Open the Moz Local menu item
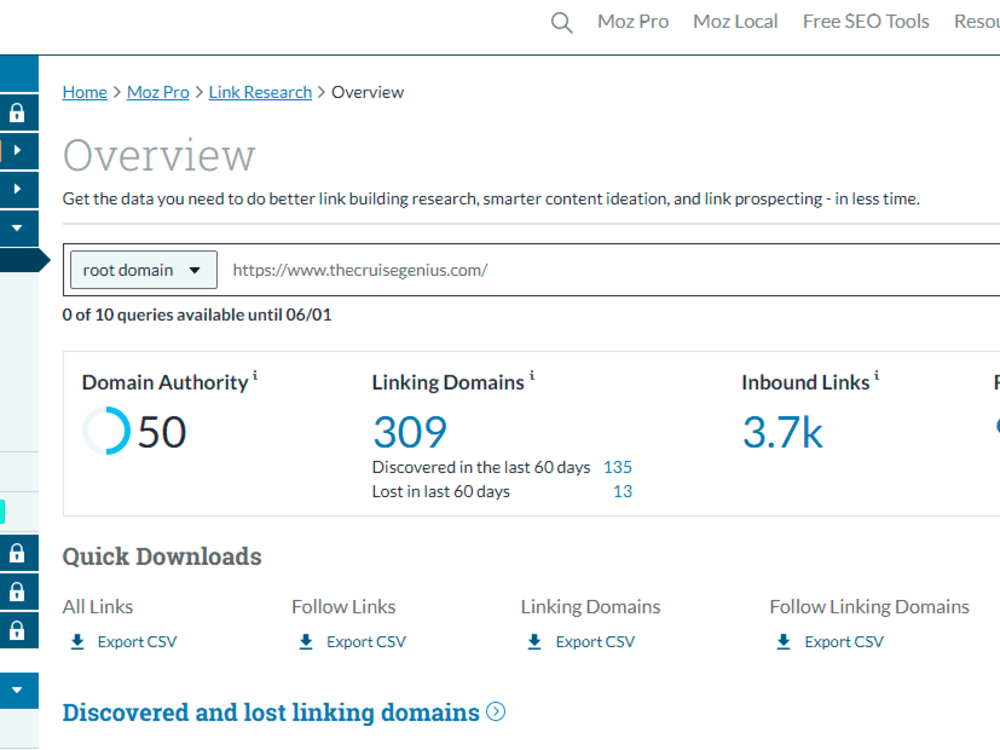The height and width of the screenshot is (750, 1000). [x=735, y=22]
